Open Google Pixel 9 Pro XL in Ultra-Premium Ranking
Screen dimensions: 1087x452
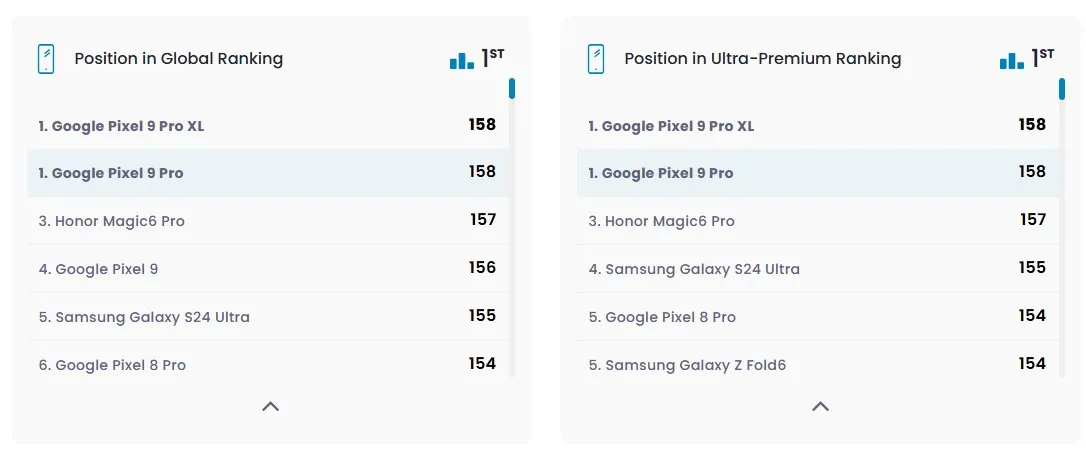pyautogui.click(x=818, y=125)
